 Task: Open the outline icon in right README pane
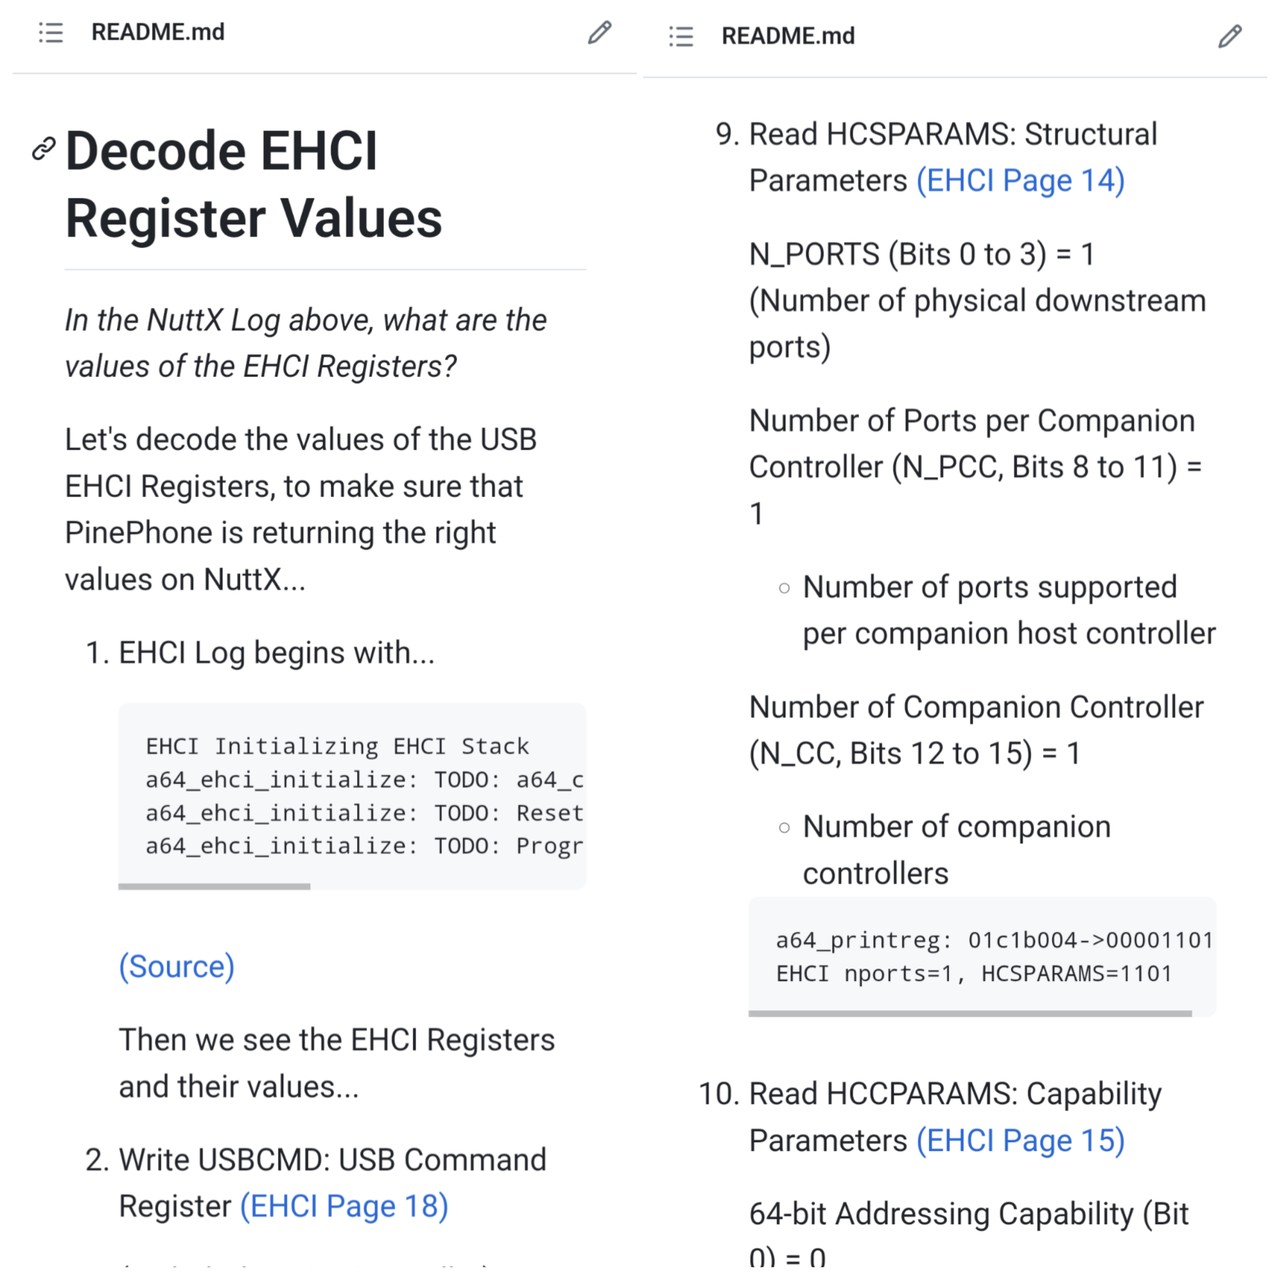[x=681, y=37]
